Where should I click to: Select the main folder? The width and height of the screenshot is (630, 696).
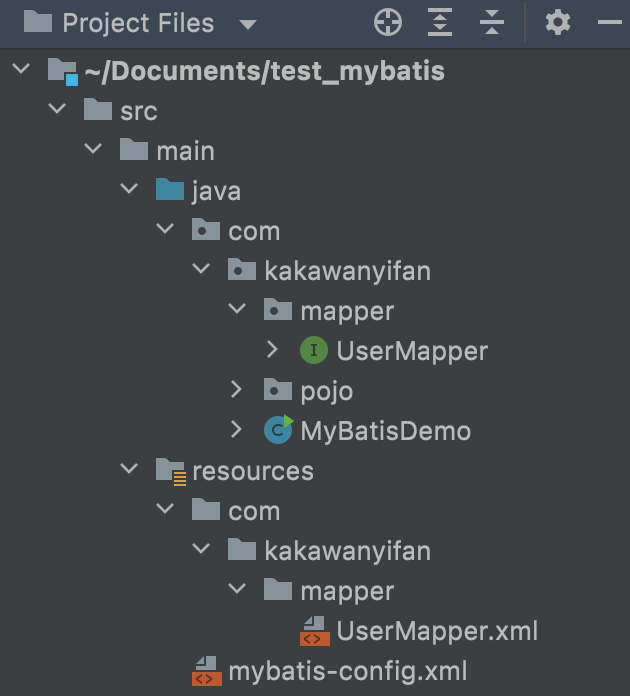tap(184, 150)
